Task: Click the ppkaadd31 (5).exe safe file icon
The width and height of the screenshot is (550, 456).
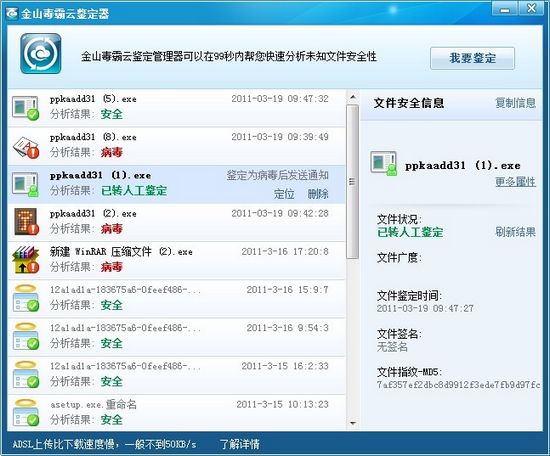Action: [x=26, y=108]
